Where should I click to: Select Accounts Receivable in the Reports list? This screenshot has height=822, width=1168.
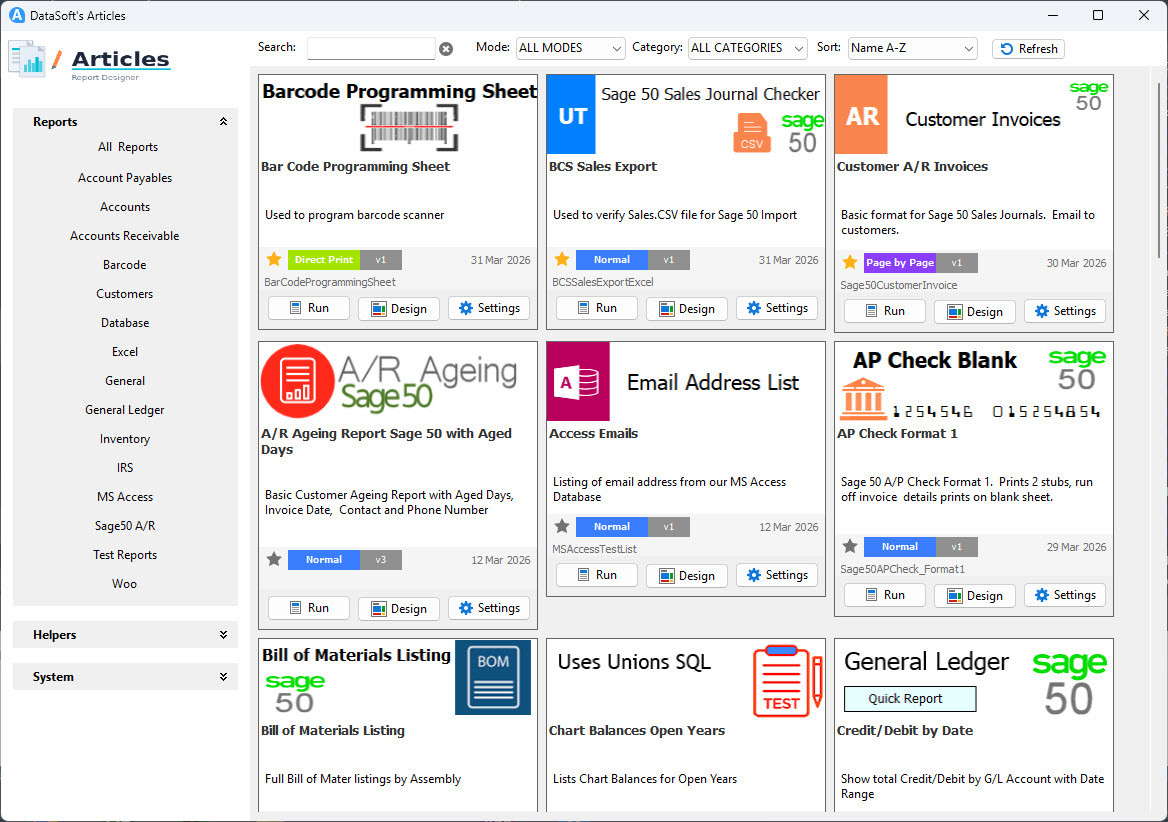[x=125, y=236]
